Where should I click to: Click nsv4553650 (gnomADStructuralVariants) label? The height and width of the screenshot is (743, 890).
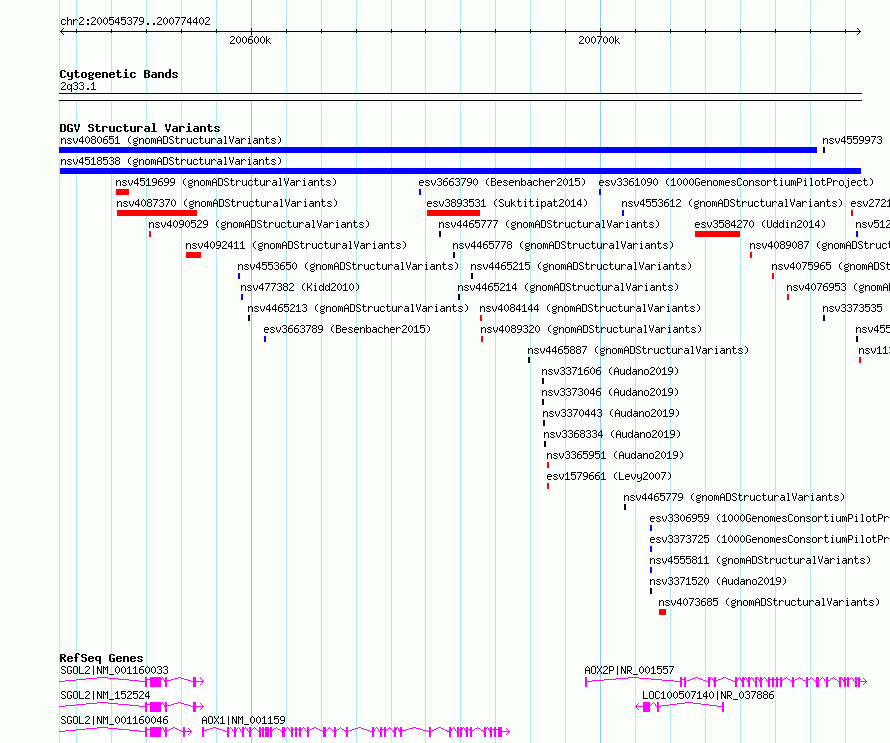[349, 266]
